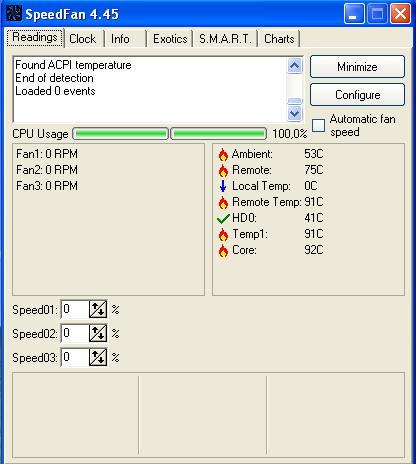
Task: Click the HD0 41C temperature value
Action: coord(314,218)
